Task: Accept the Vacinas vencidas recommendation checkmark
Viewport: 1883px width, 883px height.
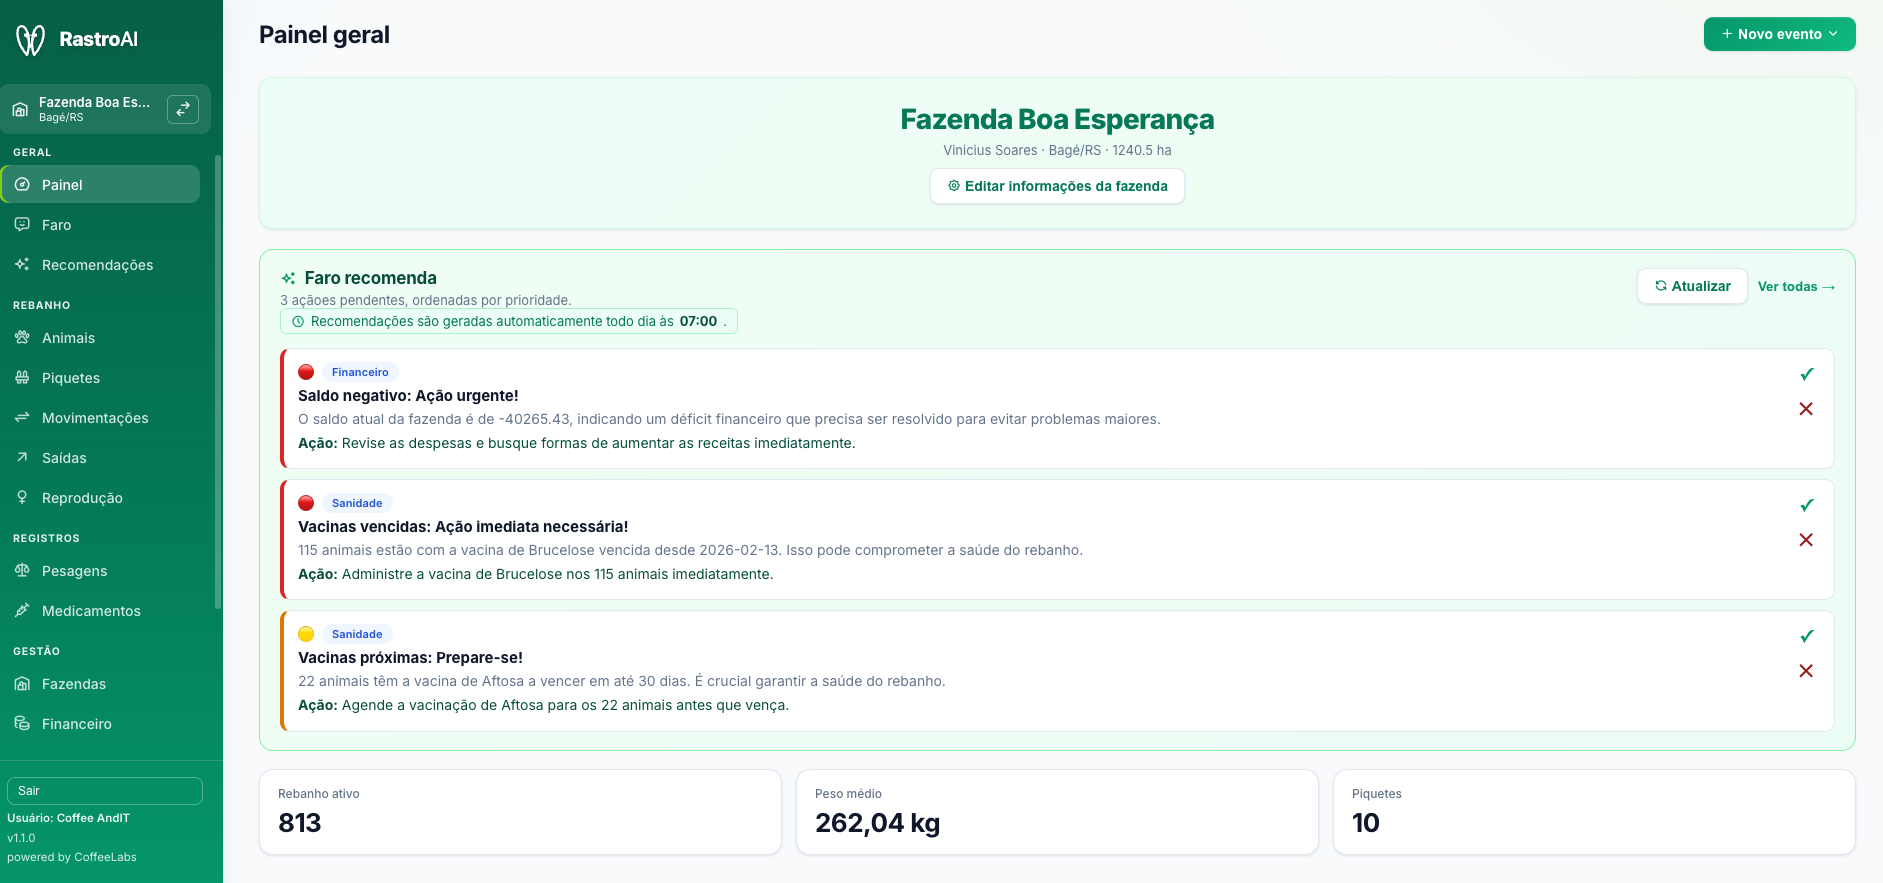Action: coord(1806,505)
